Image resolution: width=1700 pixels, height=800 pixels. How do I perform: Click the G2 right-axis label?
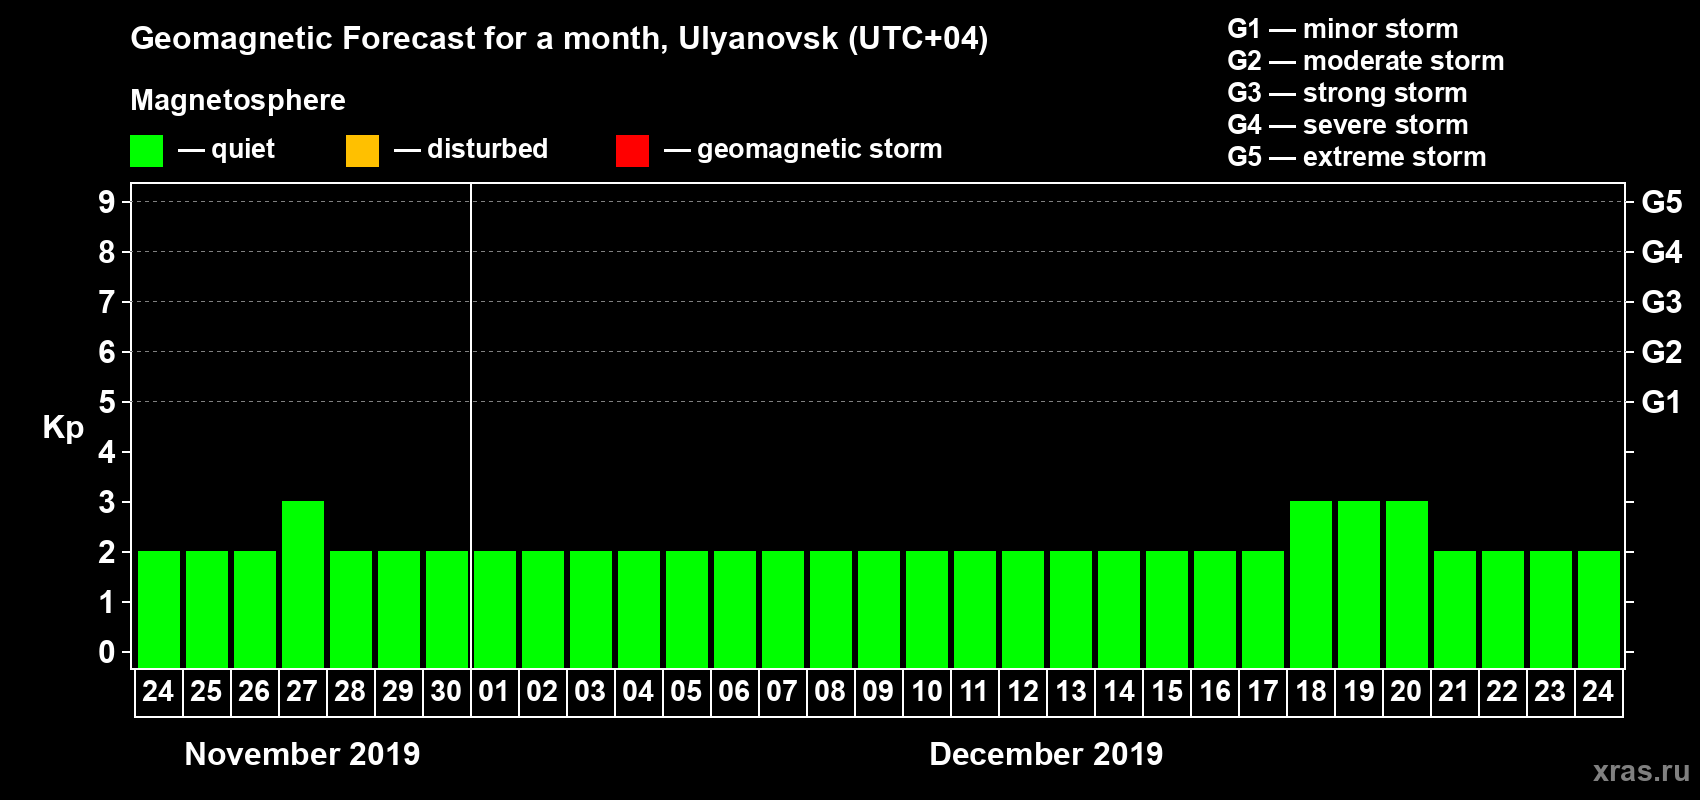1662,352
